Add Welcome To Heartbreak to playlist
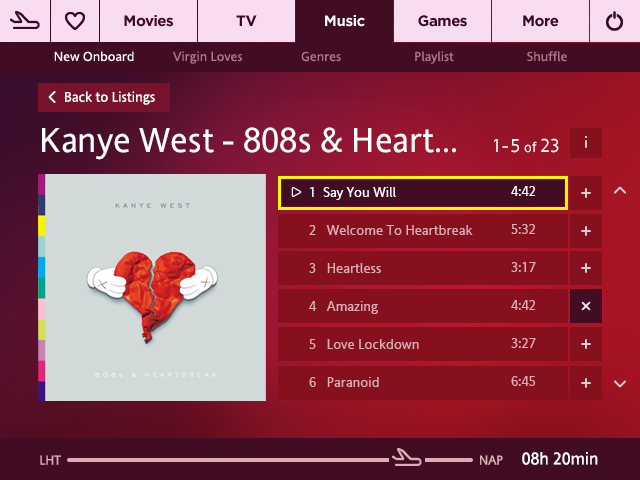 pos(586,231)
